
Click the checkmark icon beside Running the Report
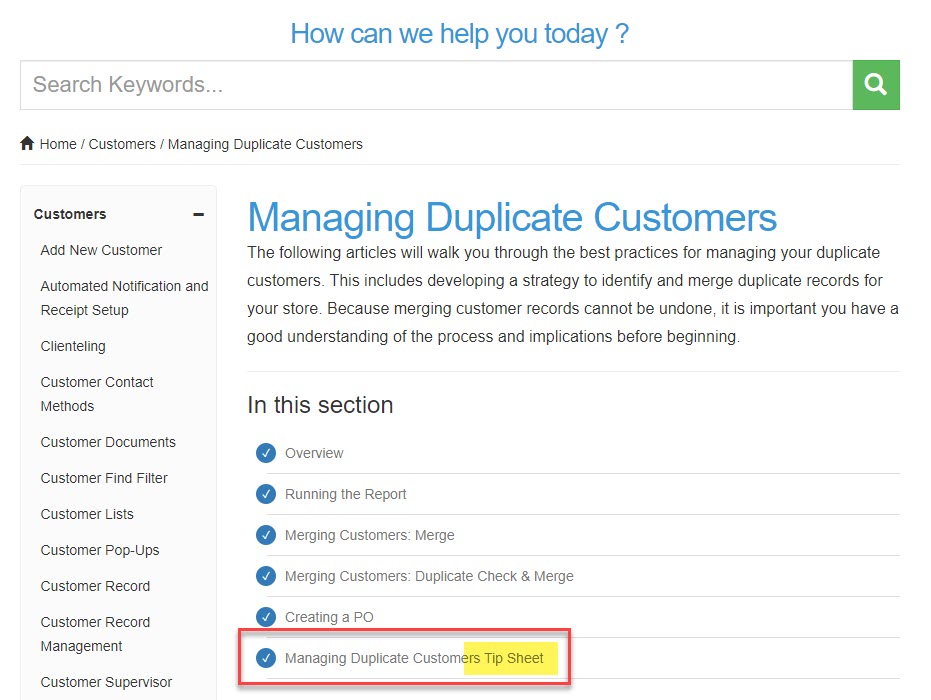(266, 494)
